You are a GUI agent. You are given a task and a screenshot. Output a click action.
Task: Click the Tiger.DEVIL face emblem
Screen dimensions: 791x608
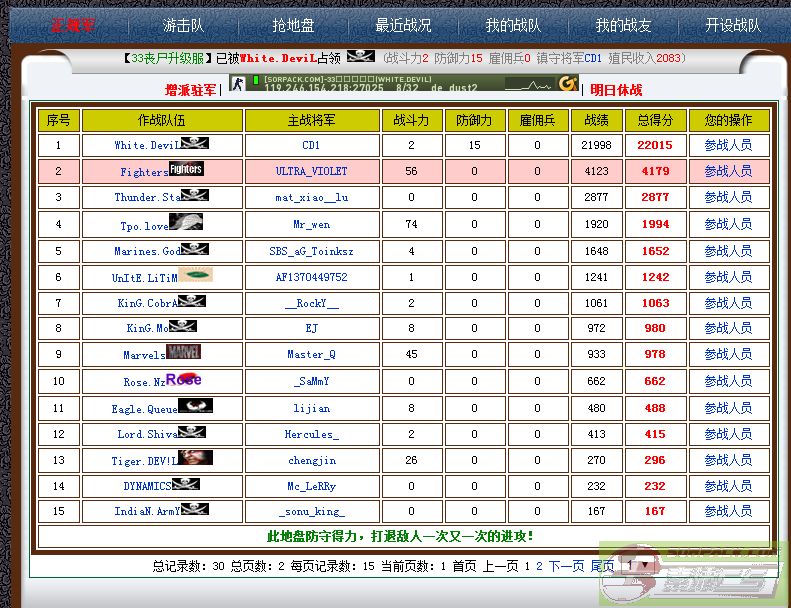coord(195,458)
